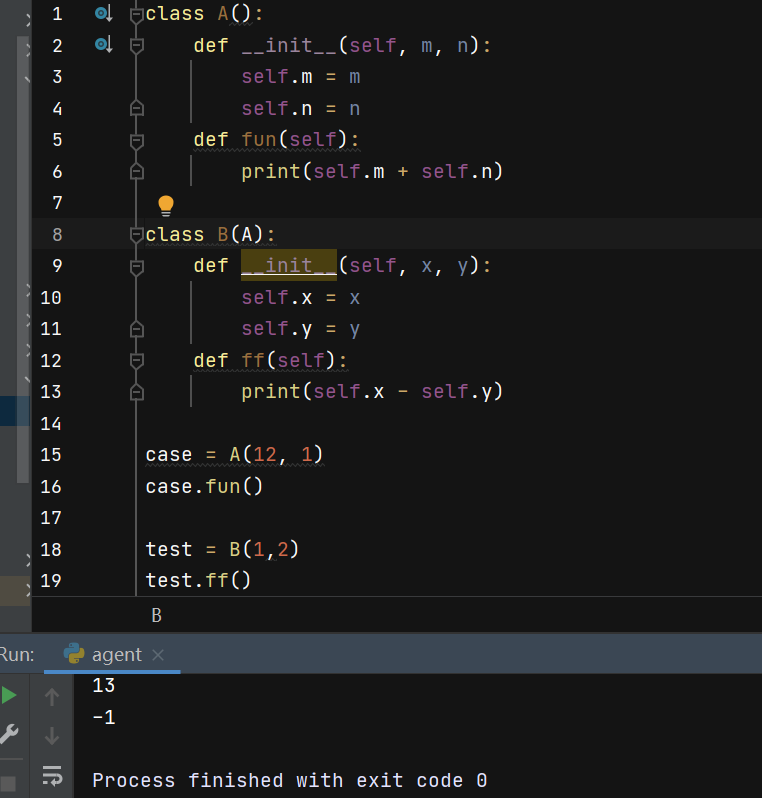
Task: Click fold end marker on line 6
Action: pyautogui.click(x=136, y=172)
